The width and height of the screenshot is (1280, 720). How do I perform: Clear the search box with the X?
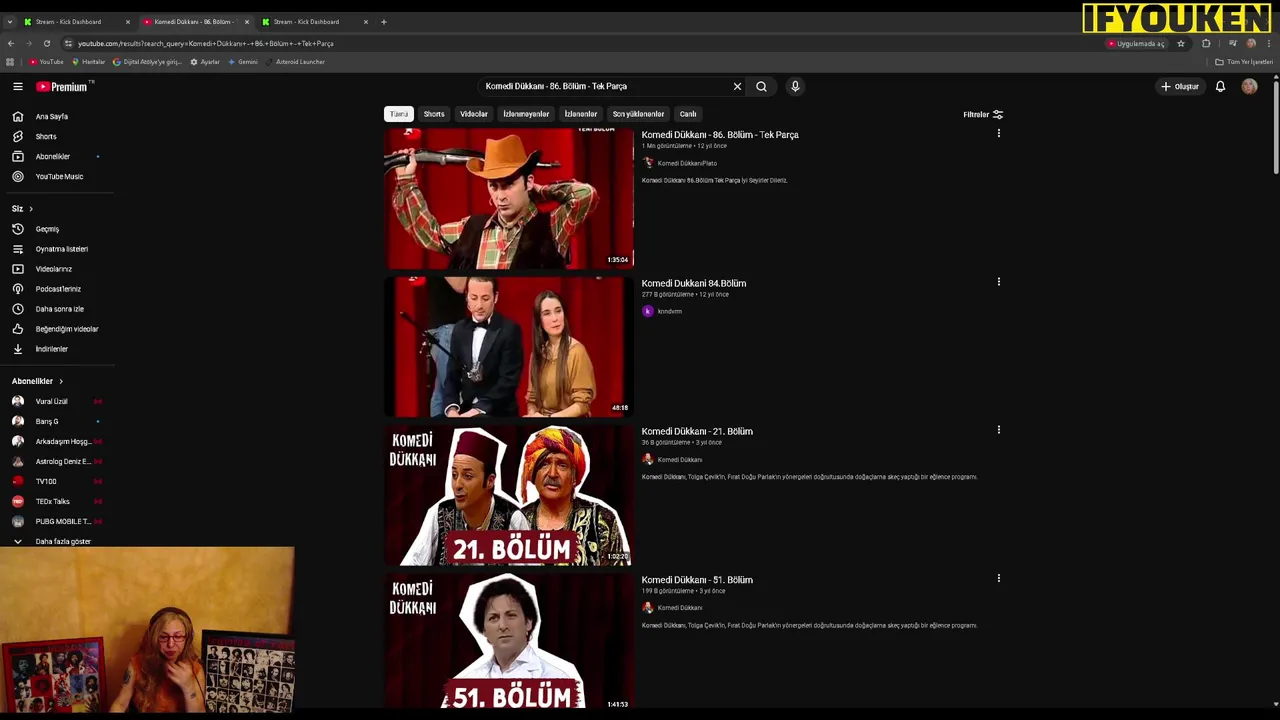click(738, 86)
